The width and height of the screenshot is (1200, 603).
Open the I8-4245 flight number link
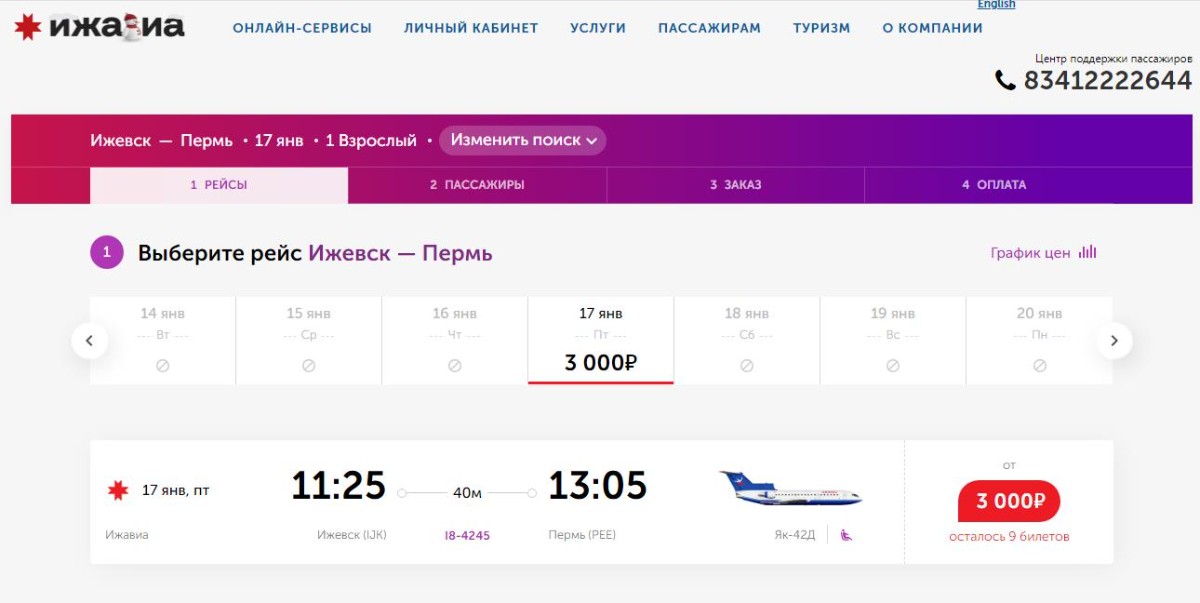point(467,535)
